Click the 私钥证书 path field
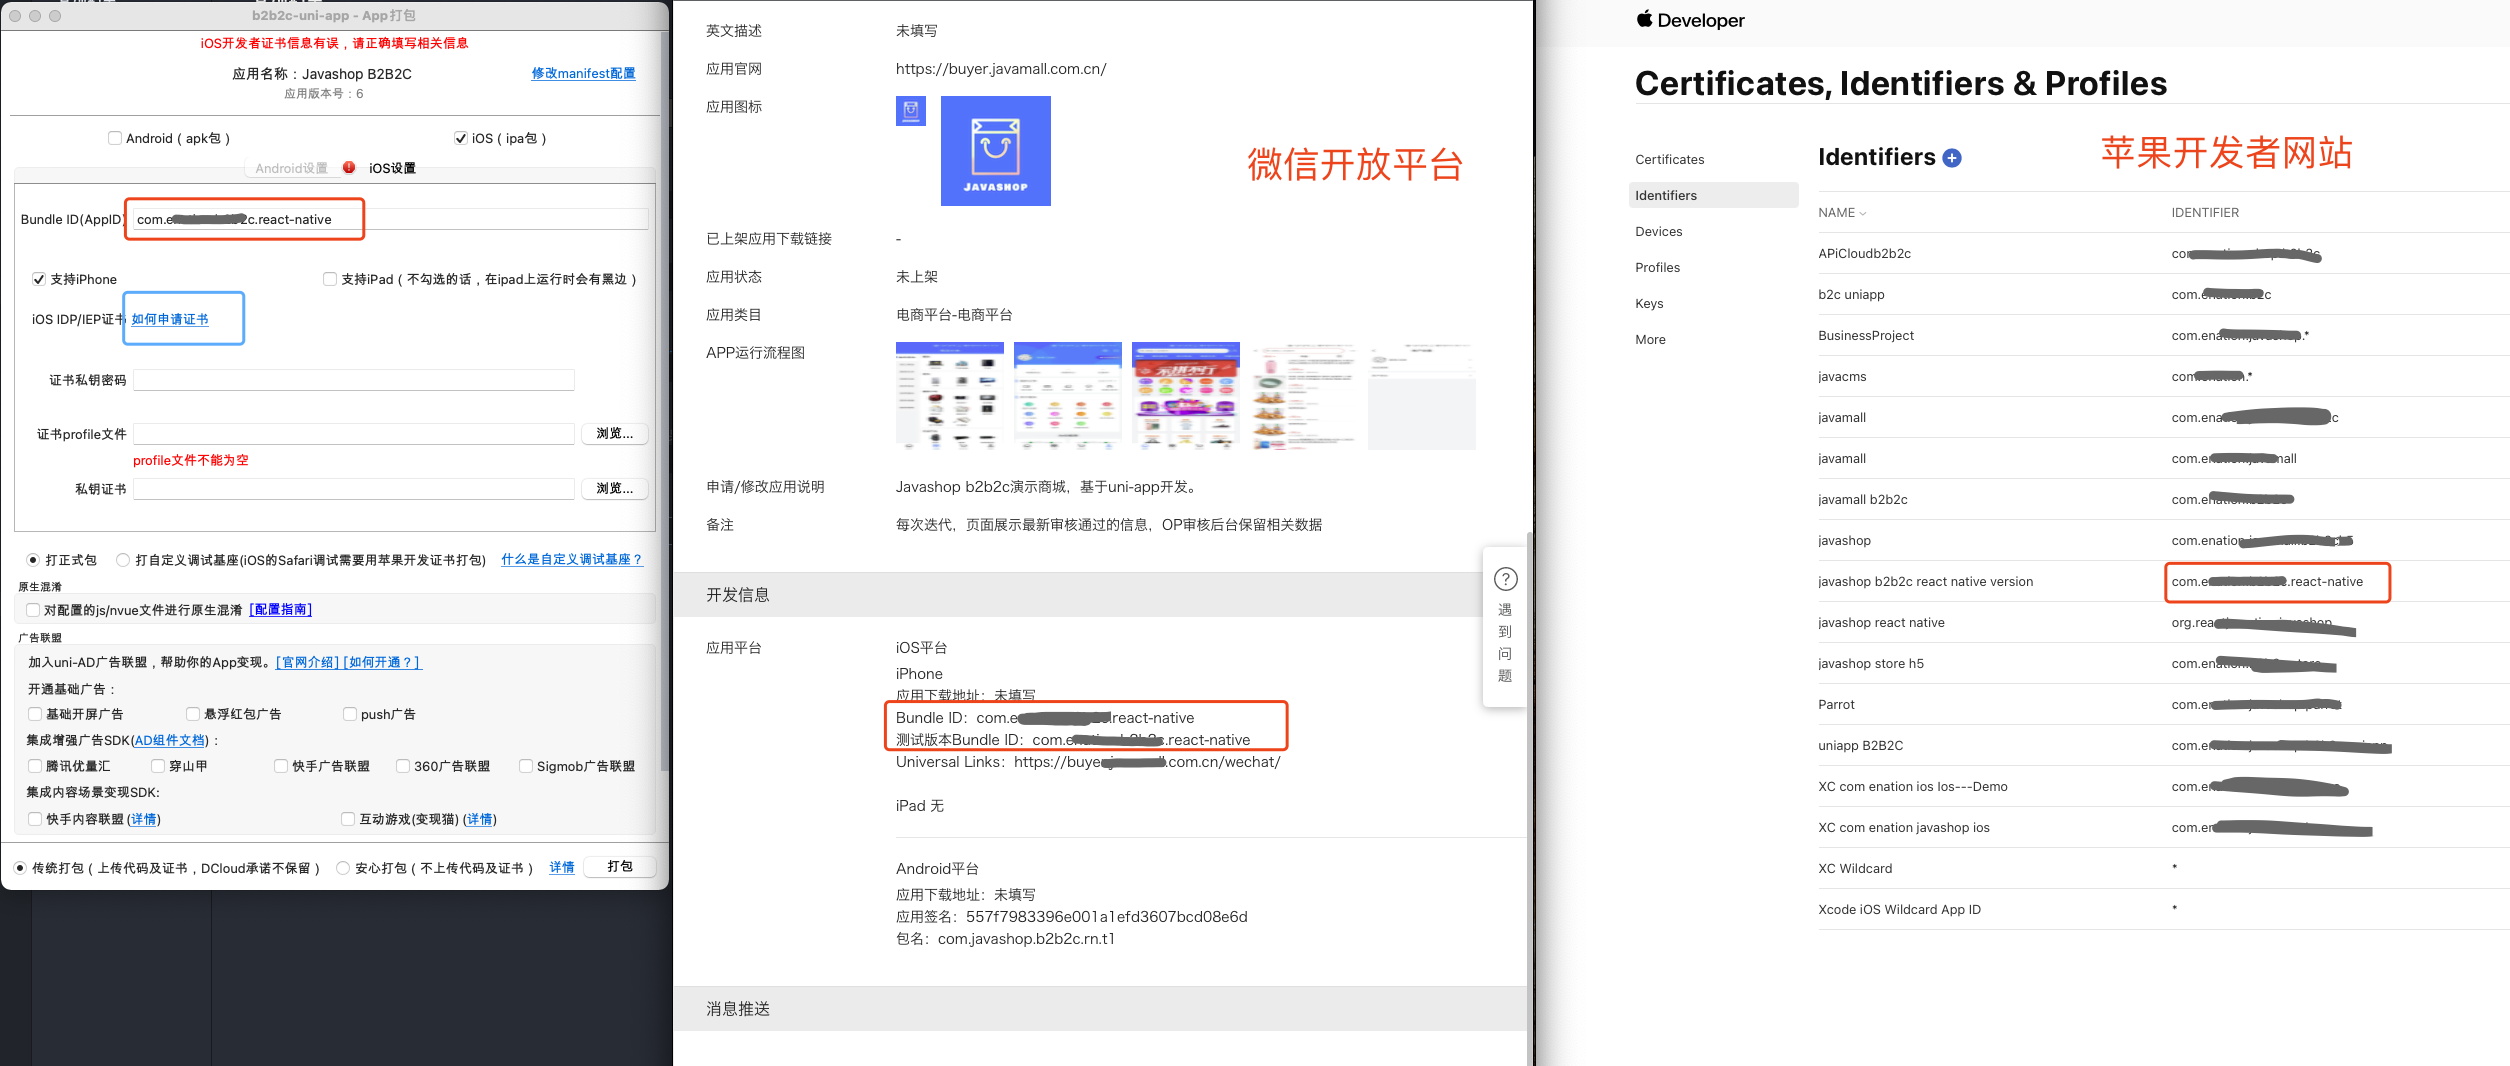The image size is (2510, 1066). click(x=354, y=489)
